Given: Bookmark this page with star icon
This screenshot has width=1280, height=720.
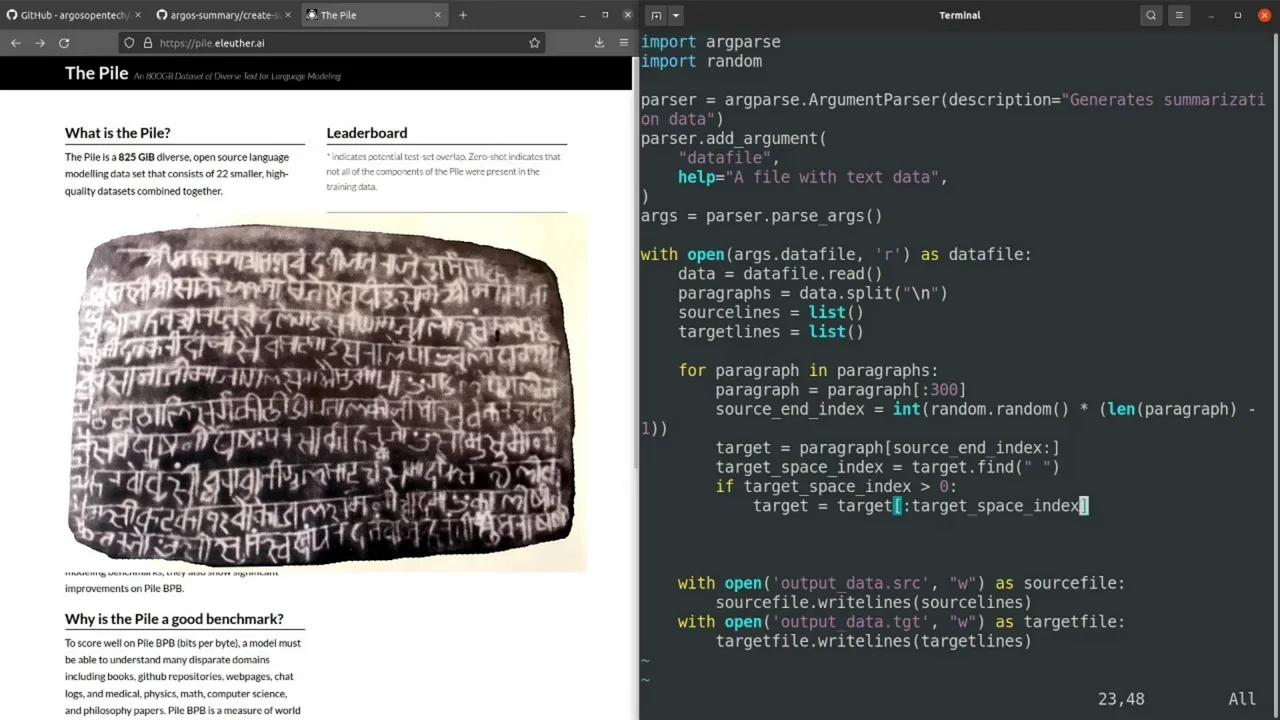Looking at the screenshot, I should click(x=534, y=43).
